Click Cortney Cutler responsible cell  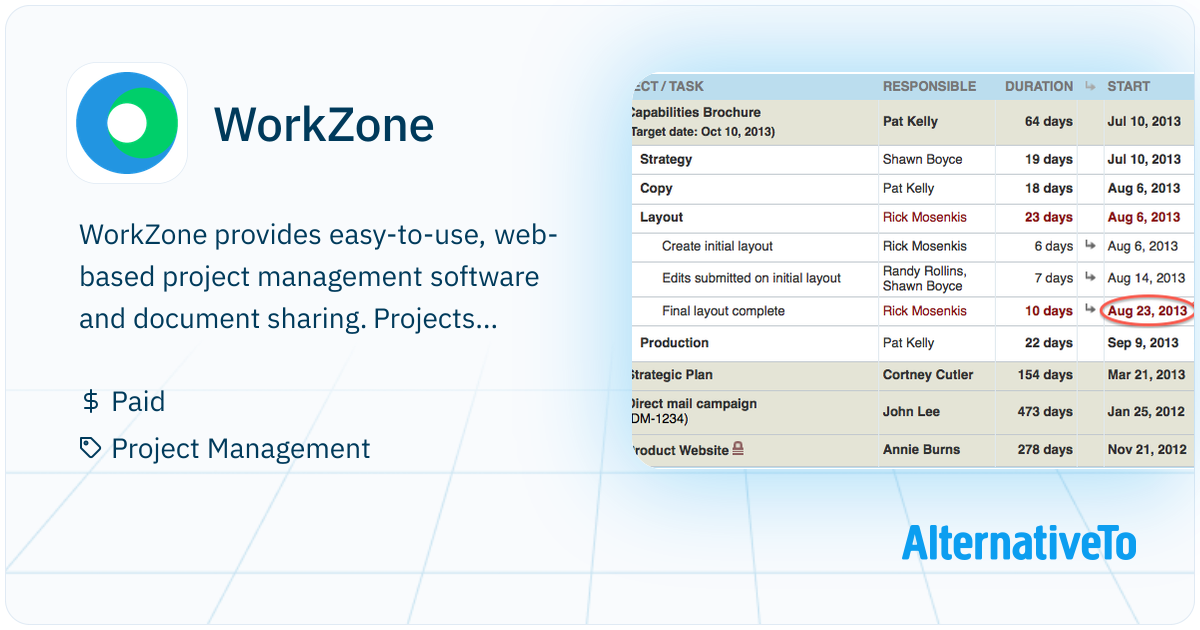pyautogui.click(x=927, y=375)
